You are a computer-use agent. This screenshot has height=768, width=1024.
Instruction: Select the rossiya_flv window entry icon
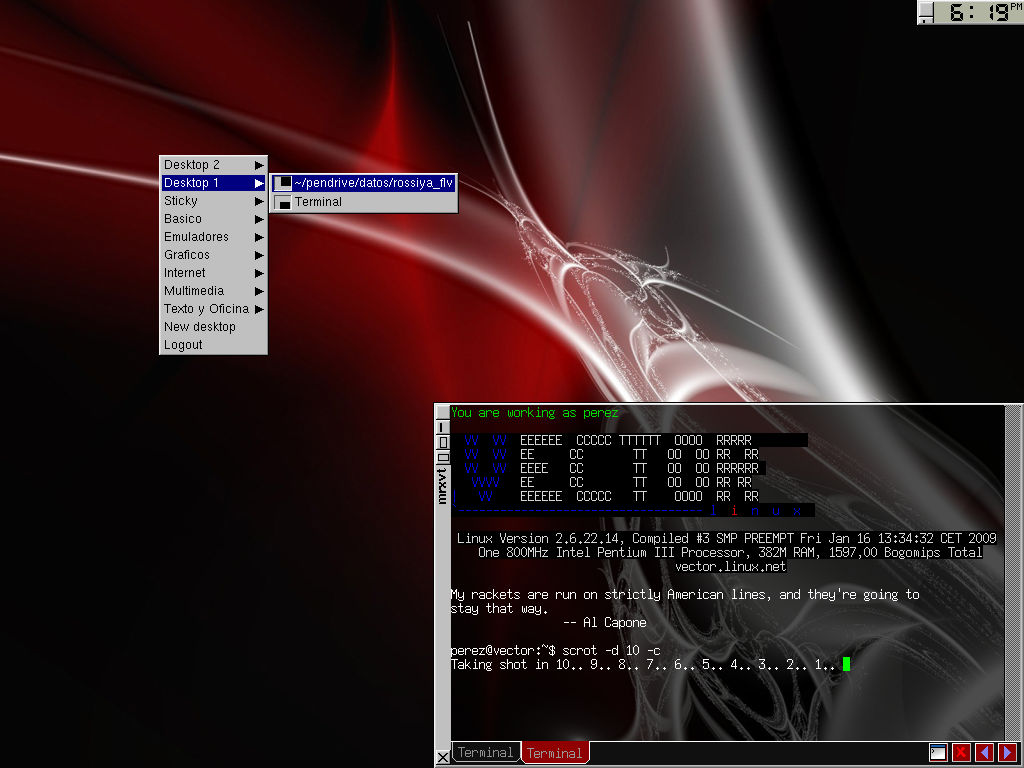[283, 183]
